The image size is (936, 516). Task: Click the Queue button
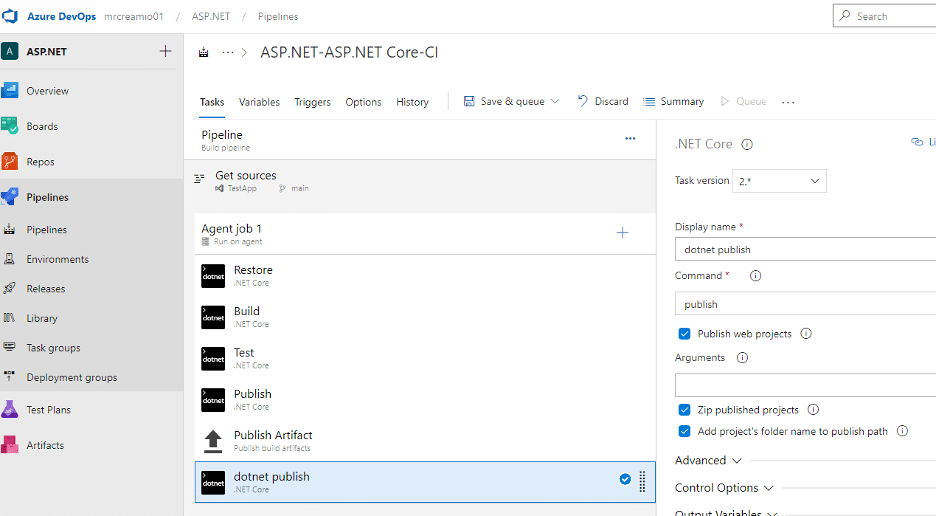click(743, 102)
